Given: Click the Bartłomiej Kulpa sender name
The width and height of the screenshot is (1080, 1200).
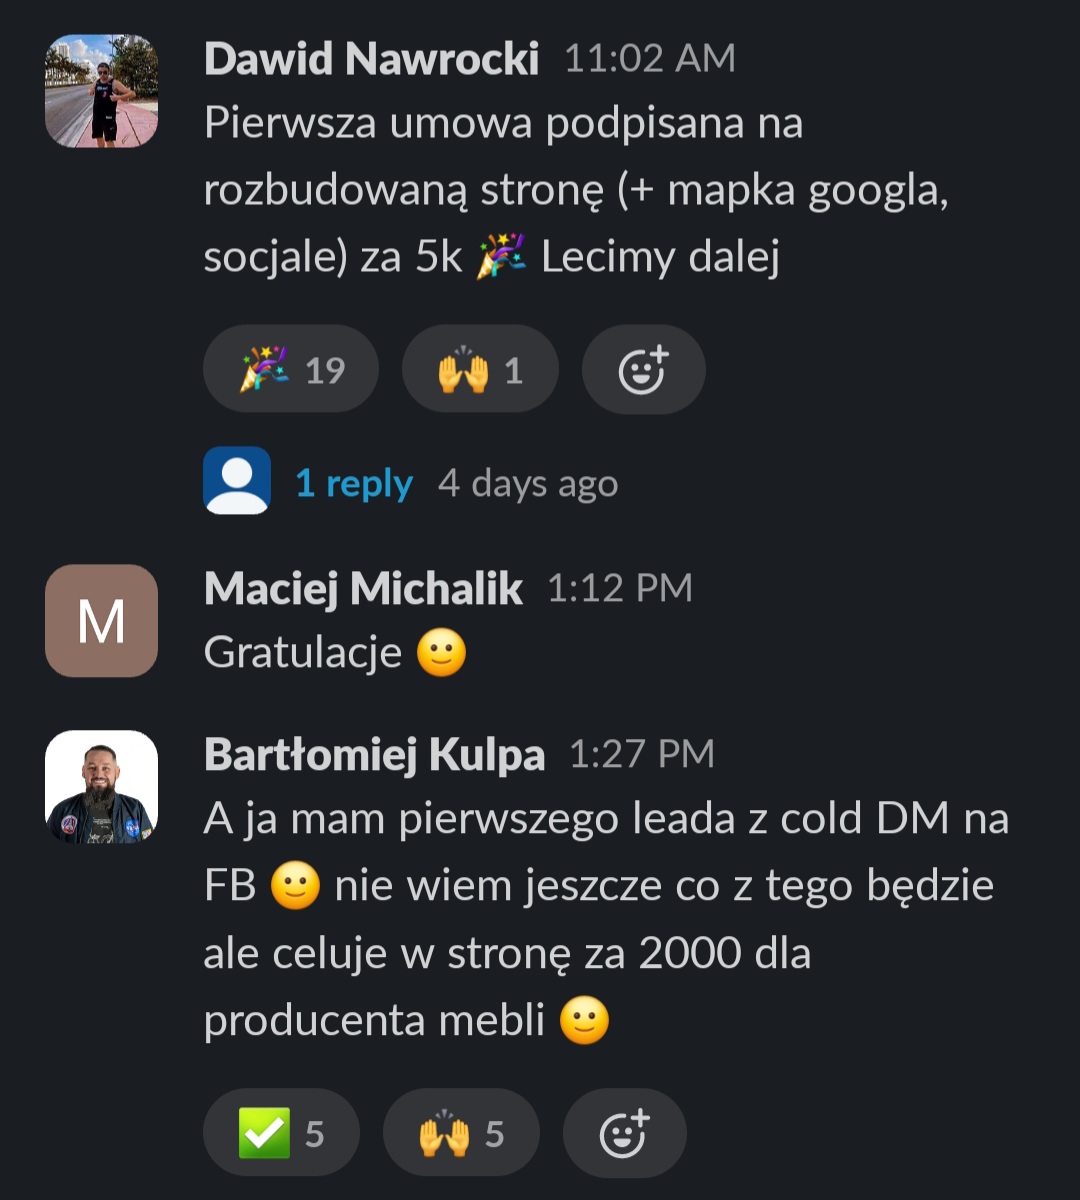Looking at the screenshot, I should pyautogui.click(x=374, y=756).
